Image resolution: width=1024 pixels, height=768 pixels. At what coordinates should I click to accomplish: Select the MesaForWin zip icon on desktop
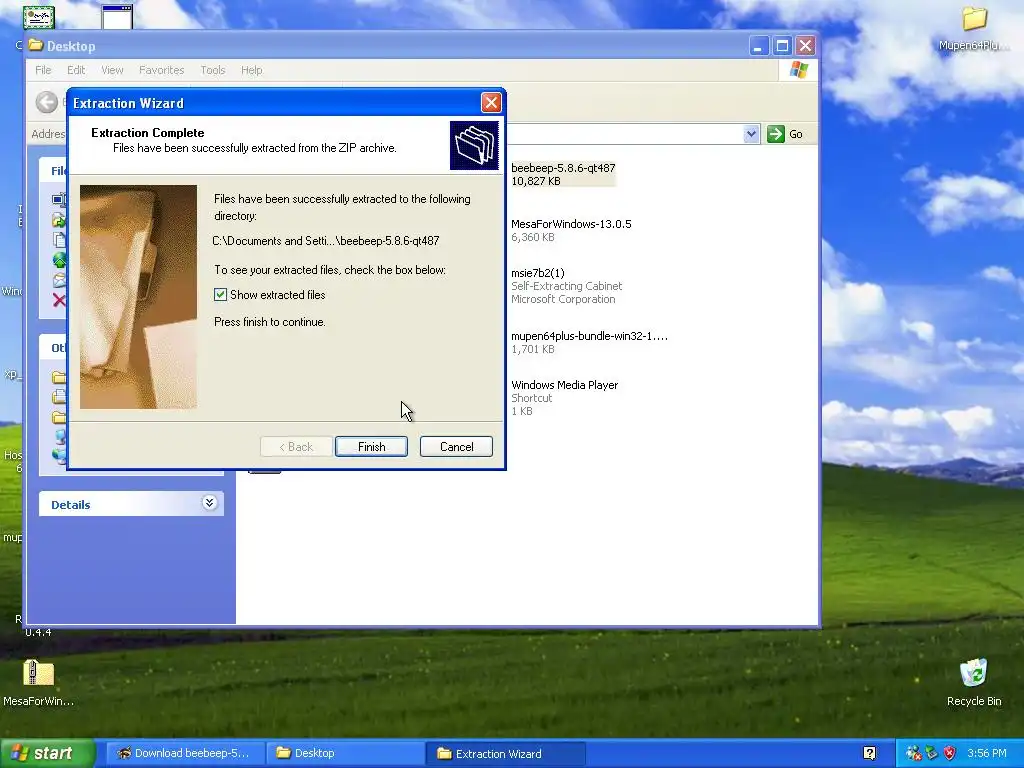[39, 682]
